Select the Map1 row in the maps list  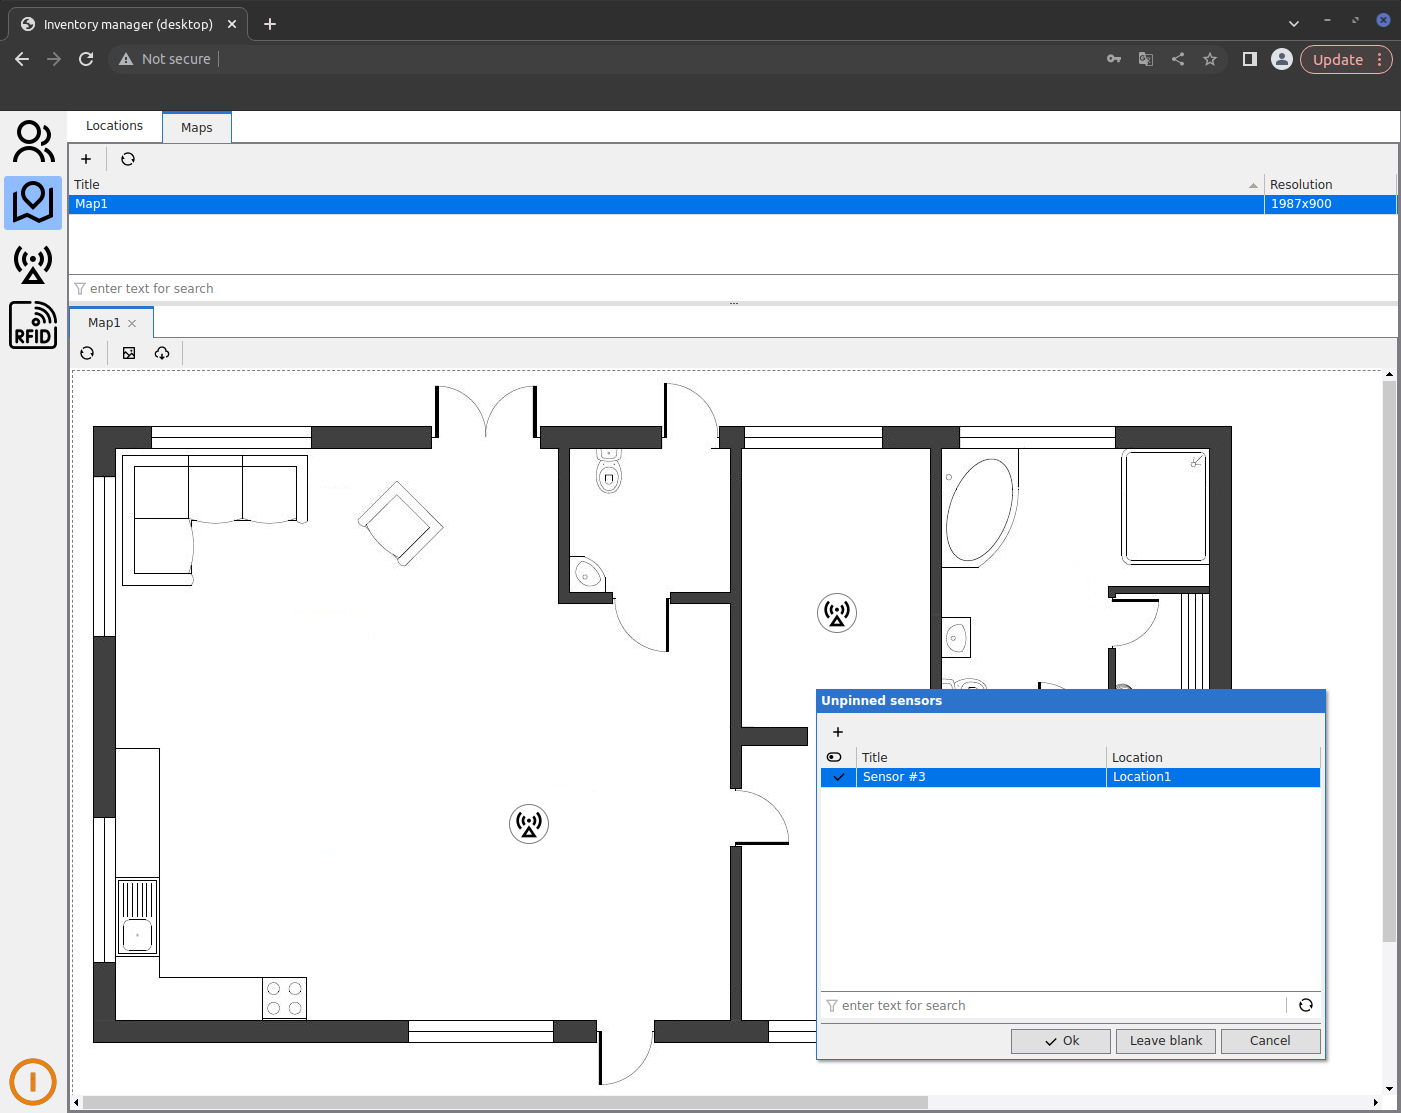point(733,204)
